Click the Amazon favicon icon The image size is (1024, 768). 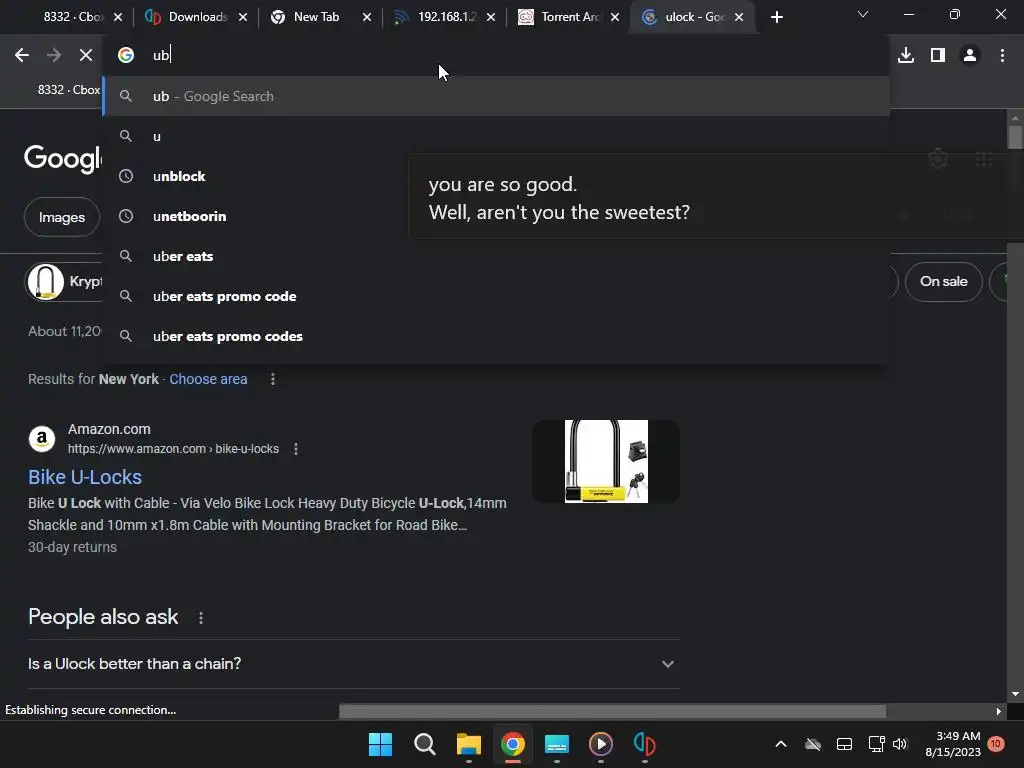pos(42,438)
